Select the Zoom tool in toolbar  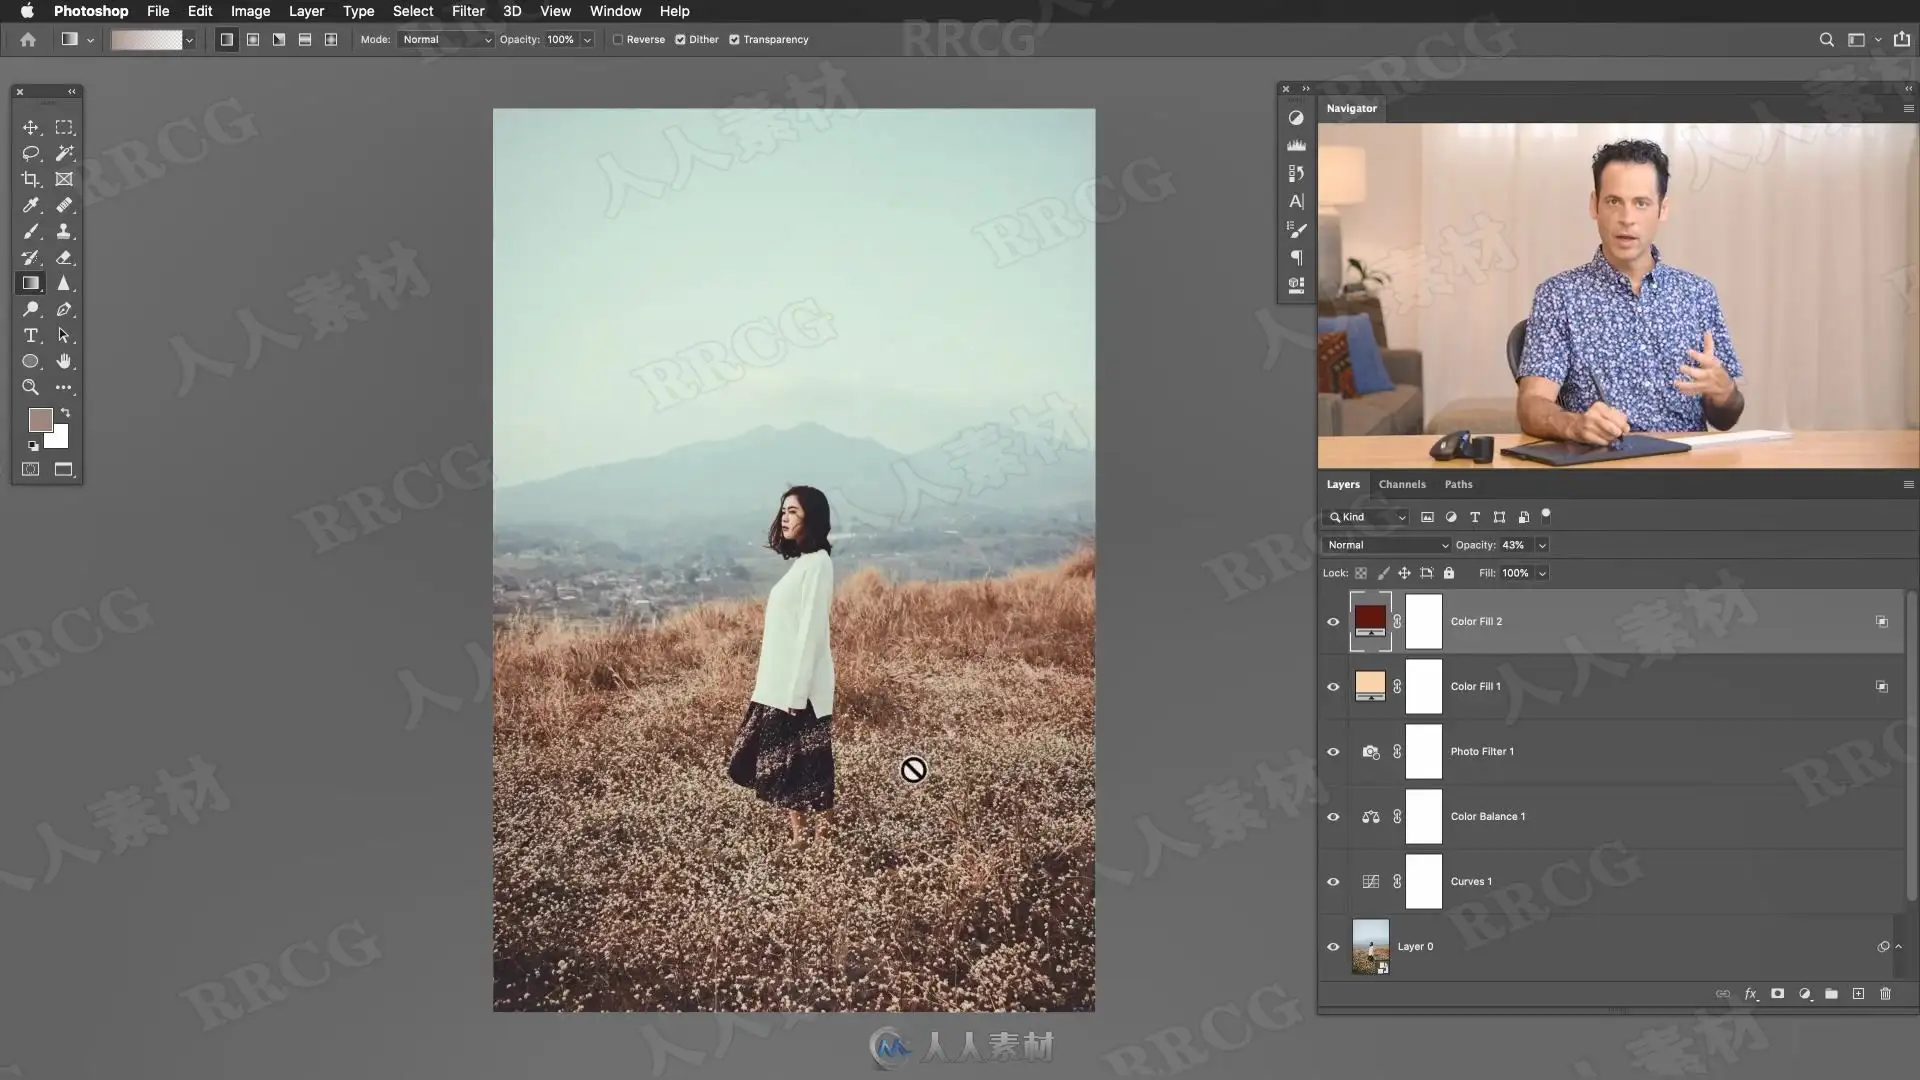click(31, 387)
